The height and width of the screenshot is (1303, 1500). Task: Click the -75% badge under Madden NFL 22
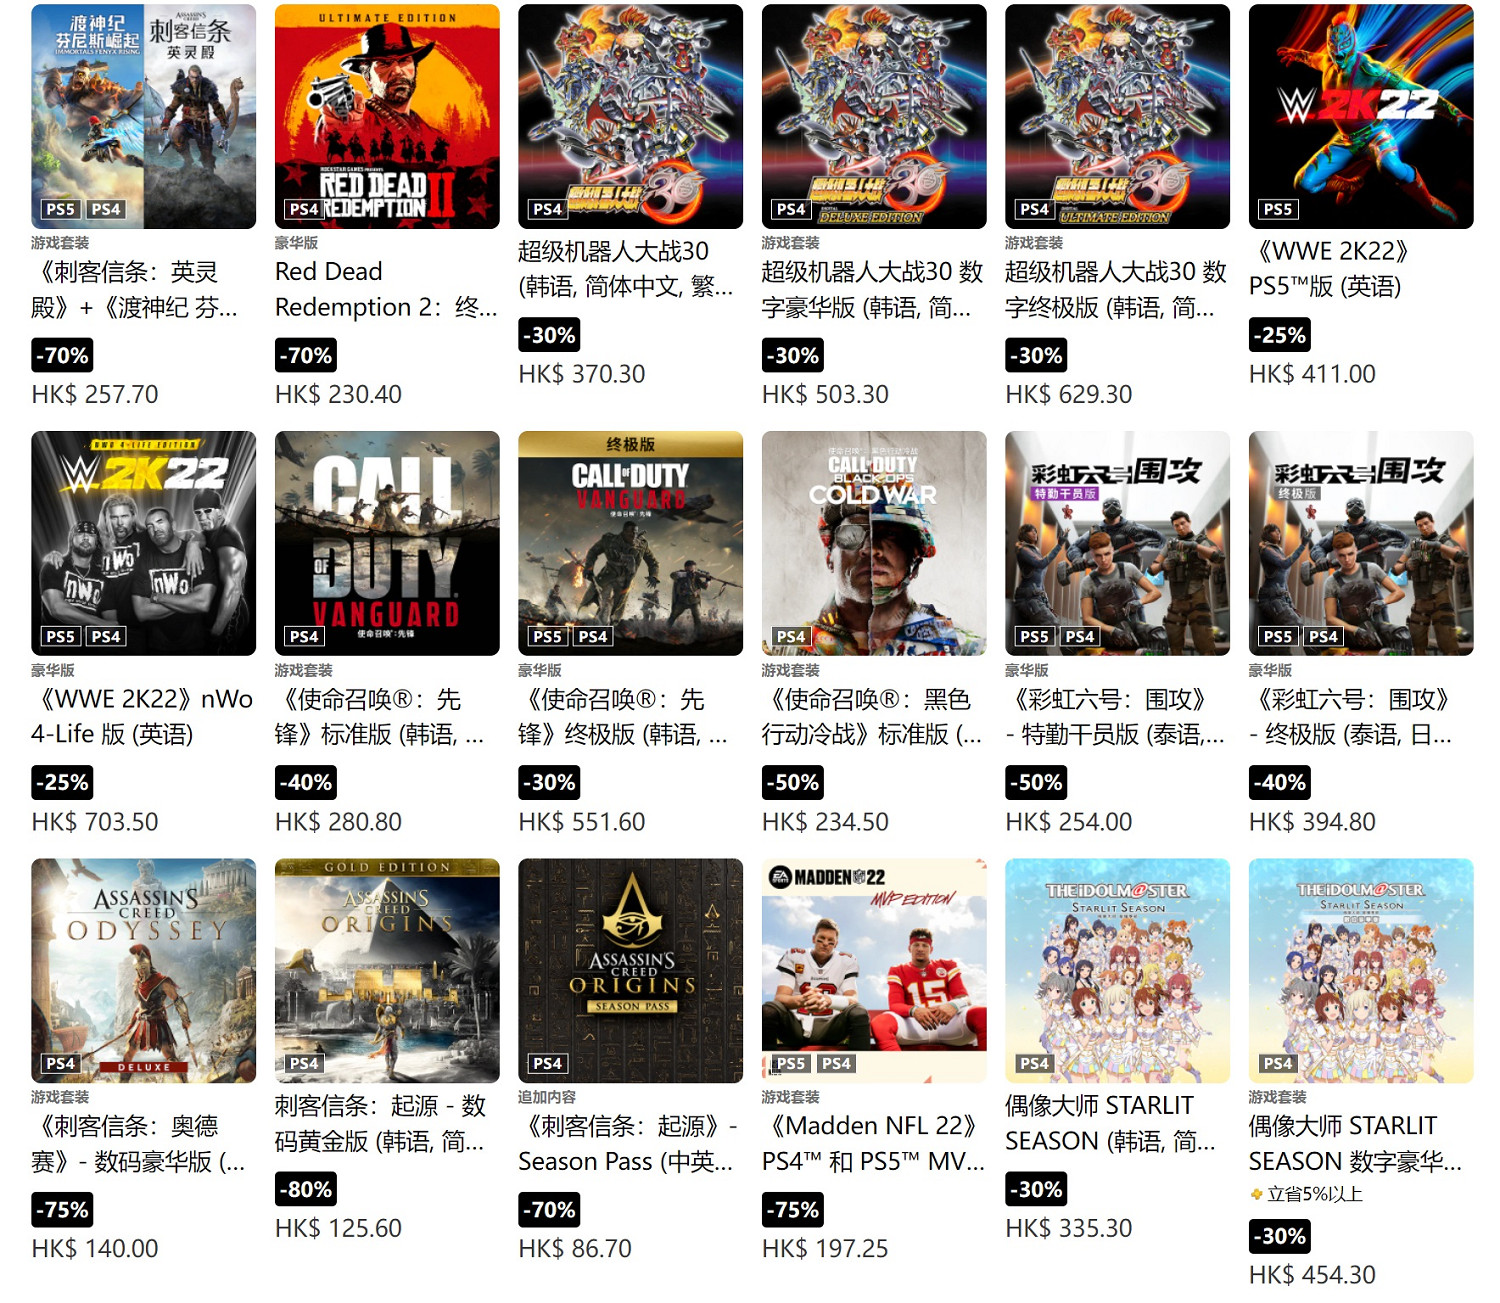tap(793, 1210)
